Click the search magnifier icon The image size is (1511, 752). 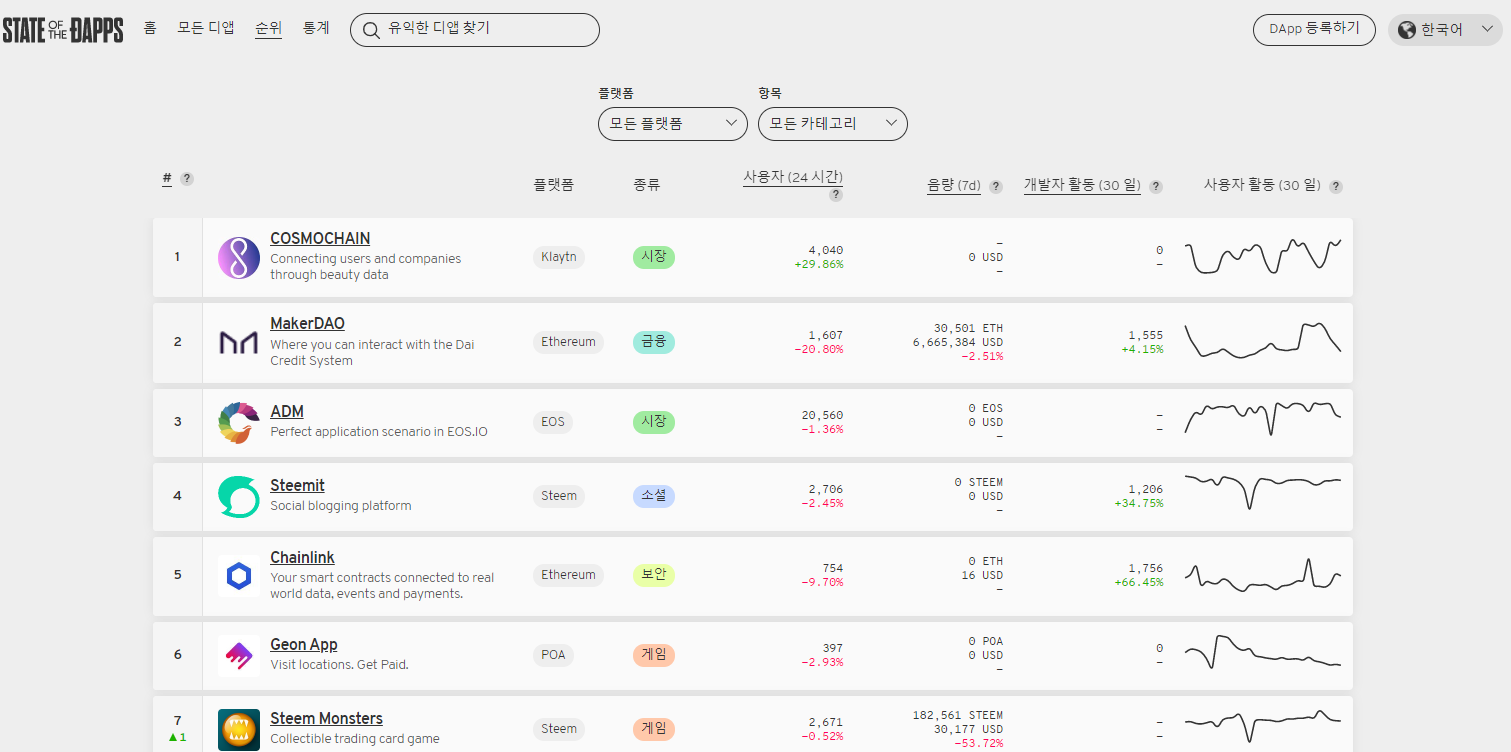(371, 30)
